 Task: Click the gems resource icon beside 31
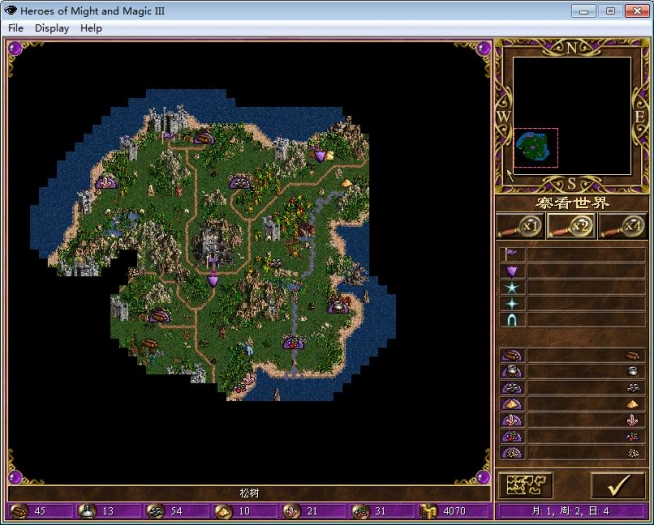click(x=360, y=511)
